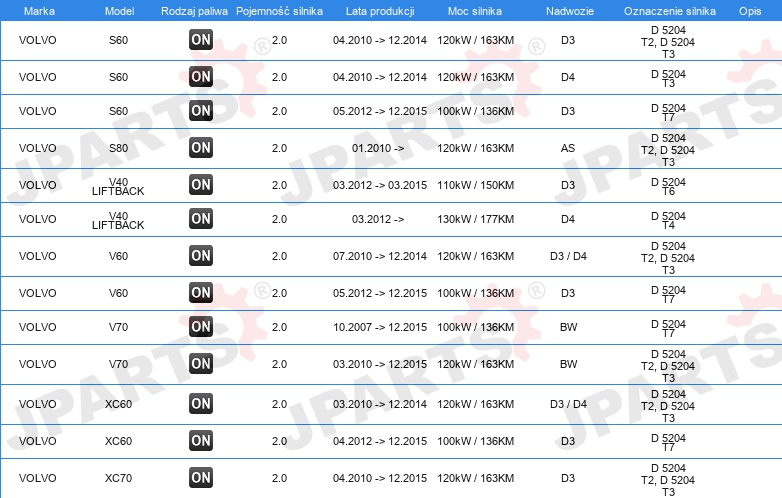
Task: Click ON icon in the V60 120kW row
Action: 201,256
